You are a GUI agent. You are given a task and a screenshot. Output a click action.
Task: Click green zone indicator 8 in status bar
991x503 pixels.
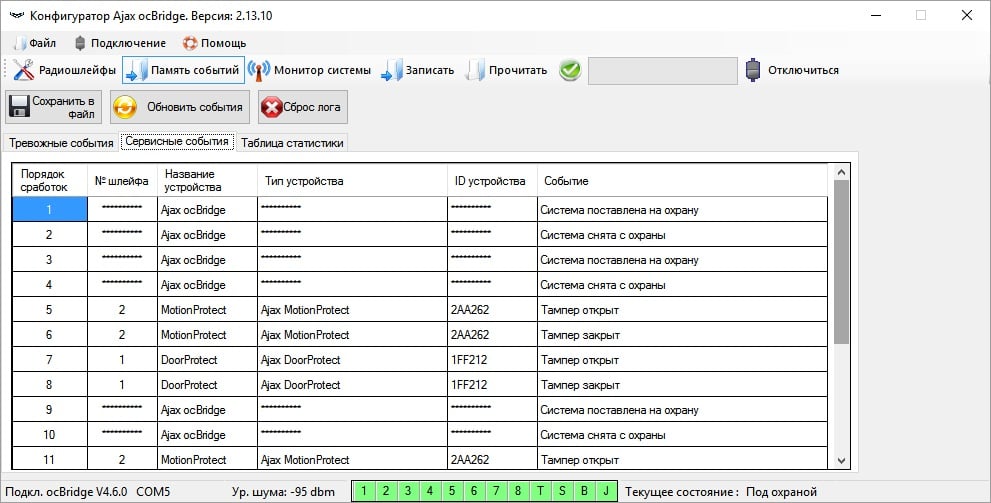click(x=518, y=491)
